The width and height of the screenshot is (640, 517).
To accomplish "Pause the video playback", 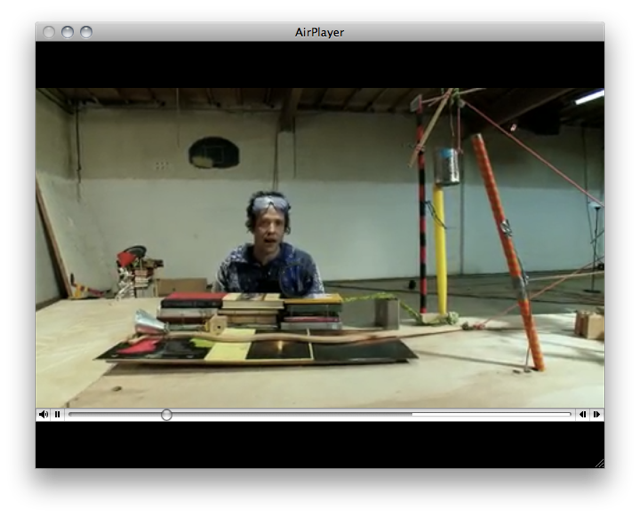I will [x=58, y=415].
